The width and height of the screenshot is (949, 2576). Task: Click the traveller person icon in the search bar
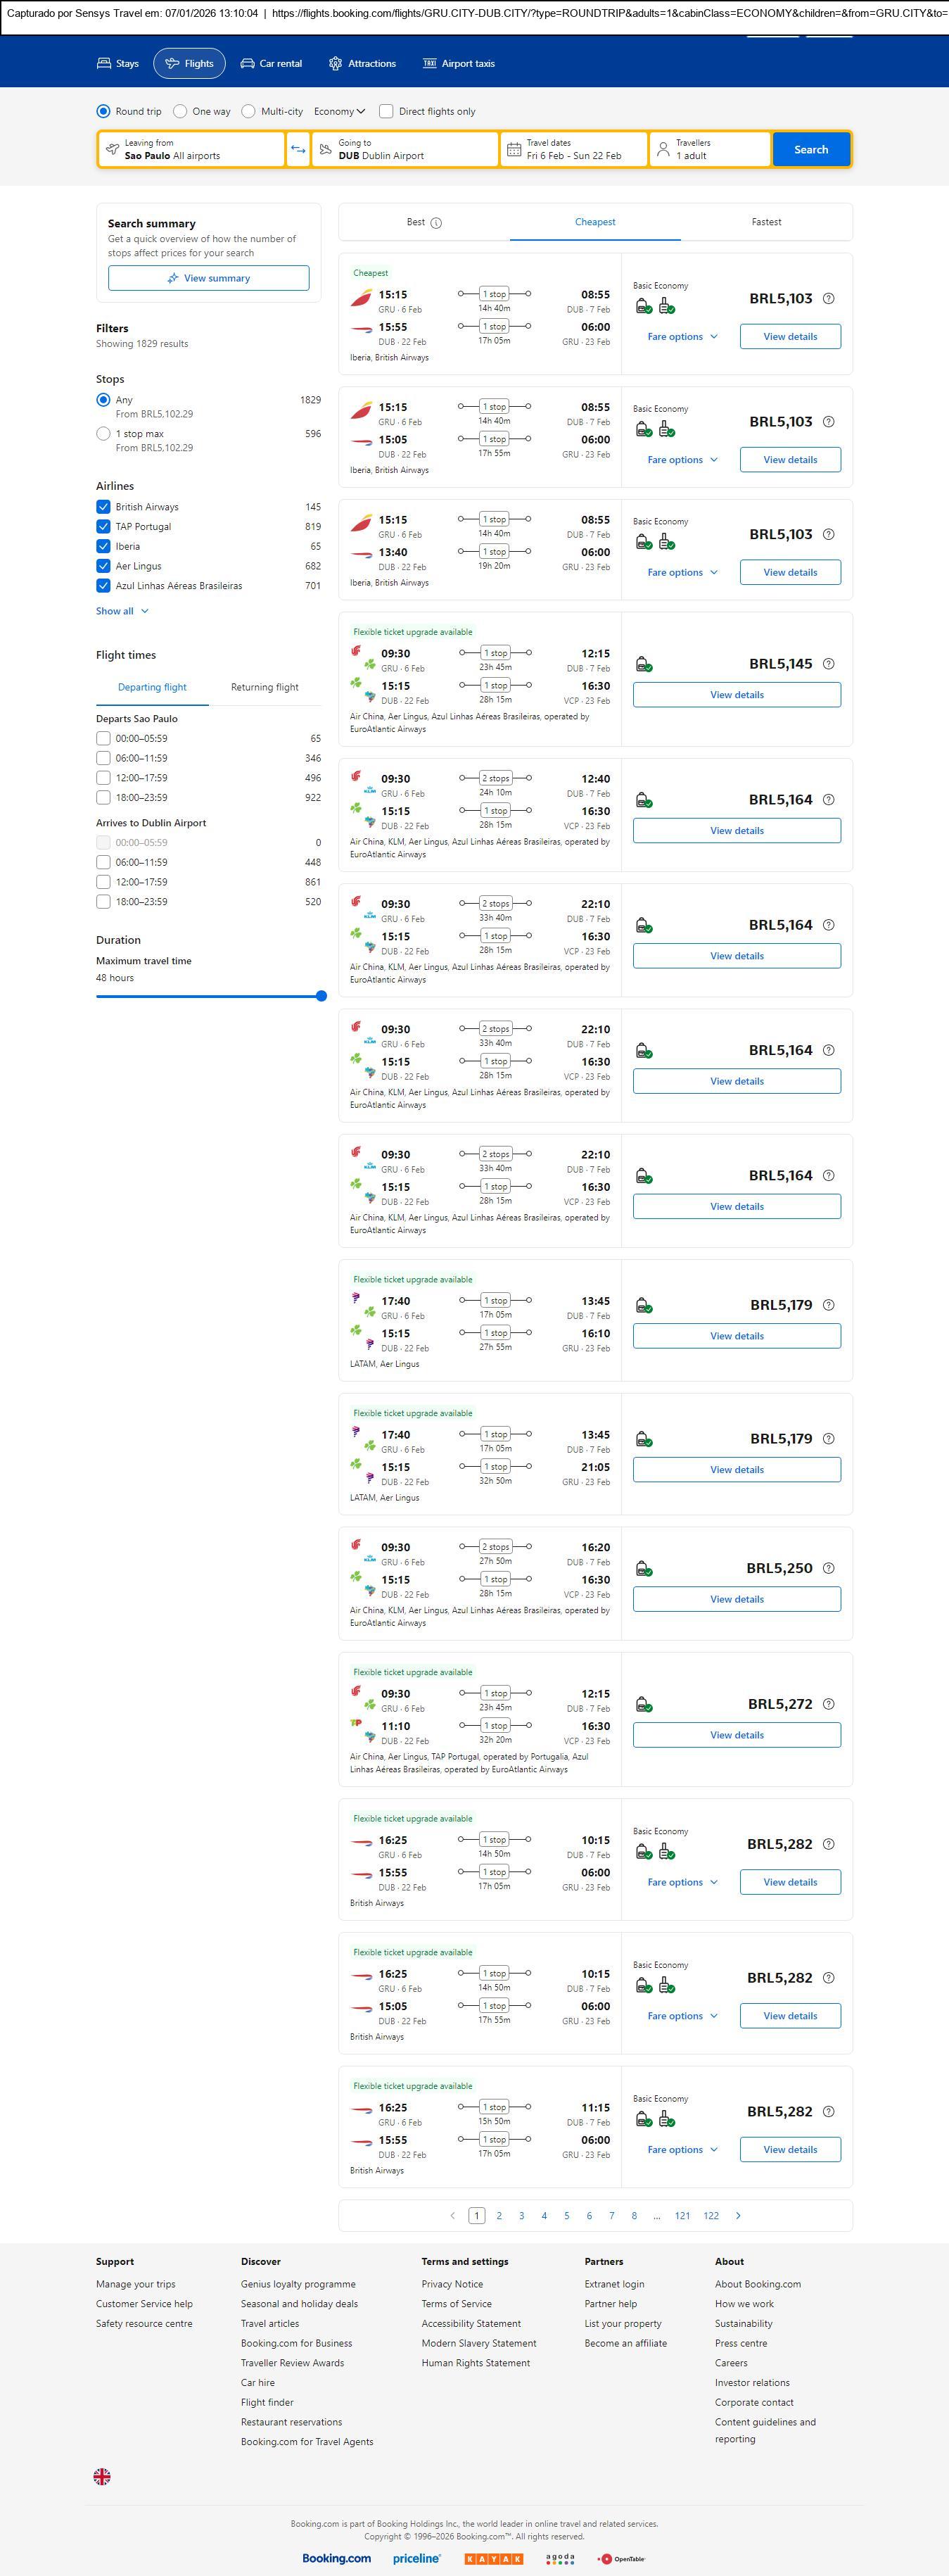(x=663, y=150)
